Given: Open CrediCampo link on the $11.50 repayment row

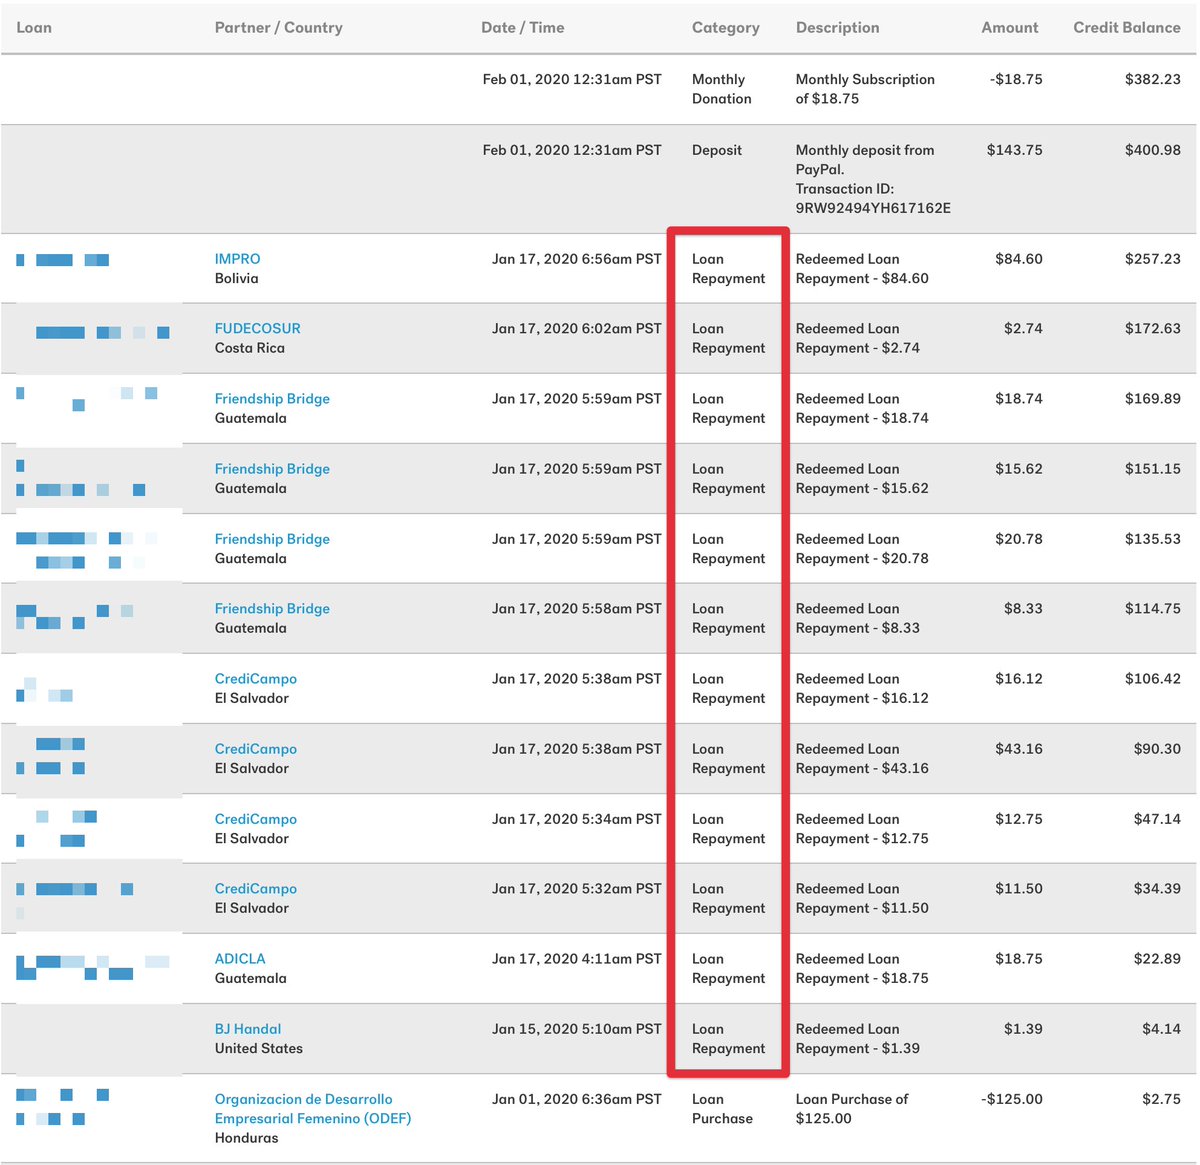Looking at the screenshot, I should click(x=255, y=888).
